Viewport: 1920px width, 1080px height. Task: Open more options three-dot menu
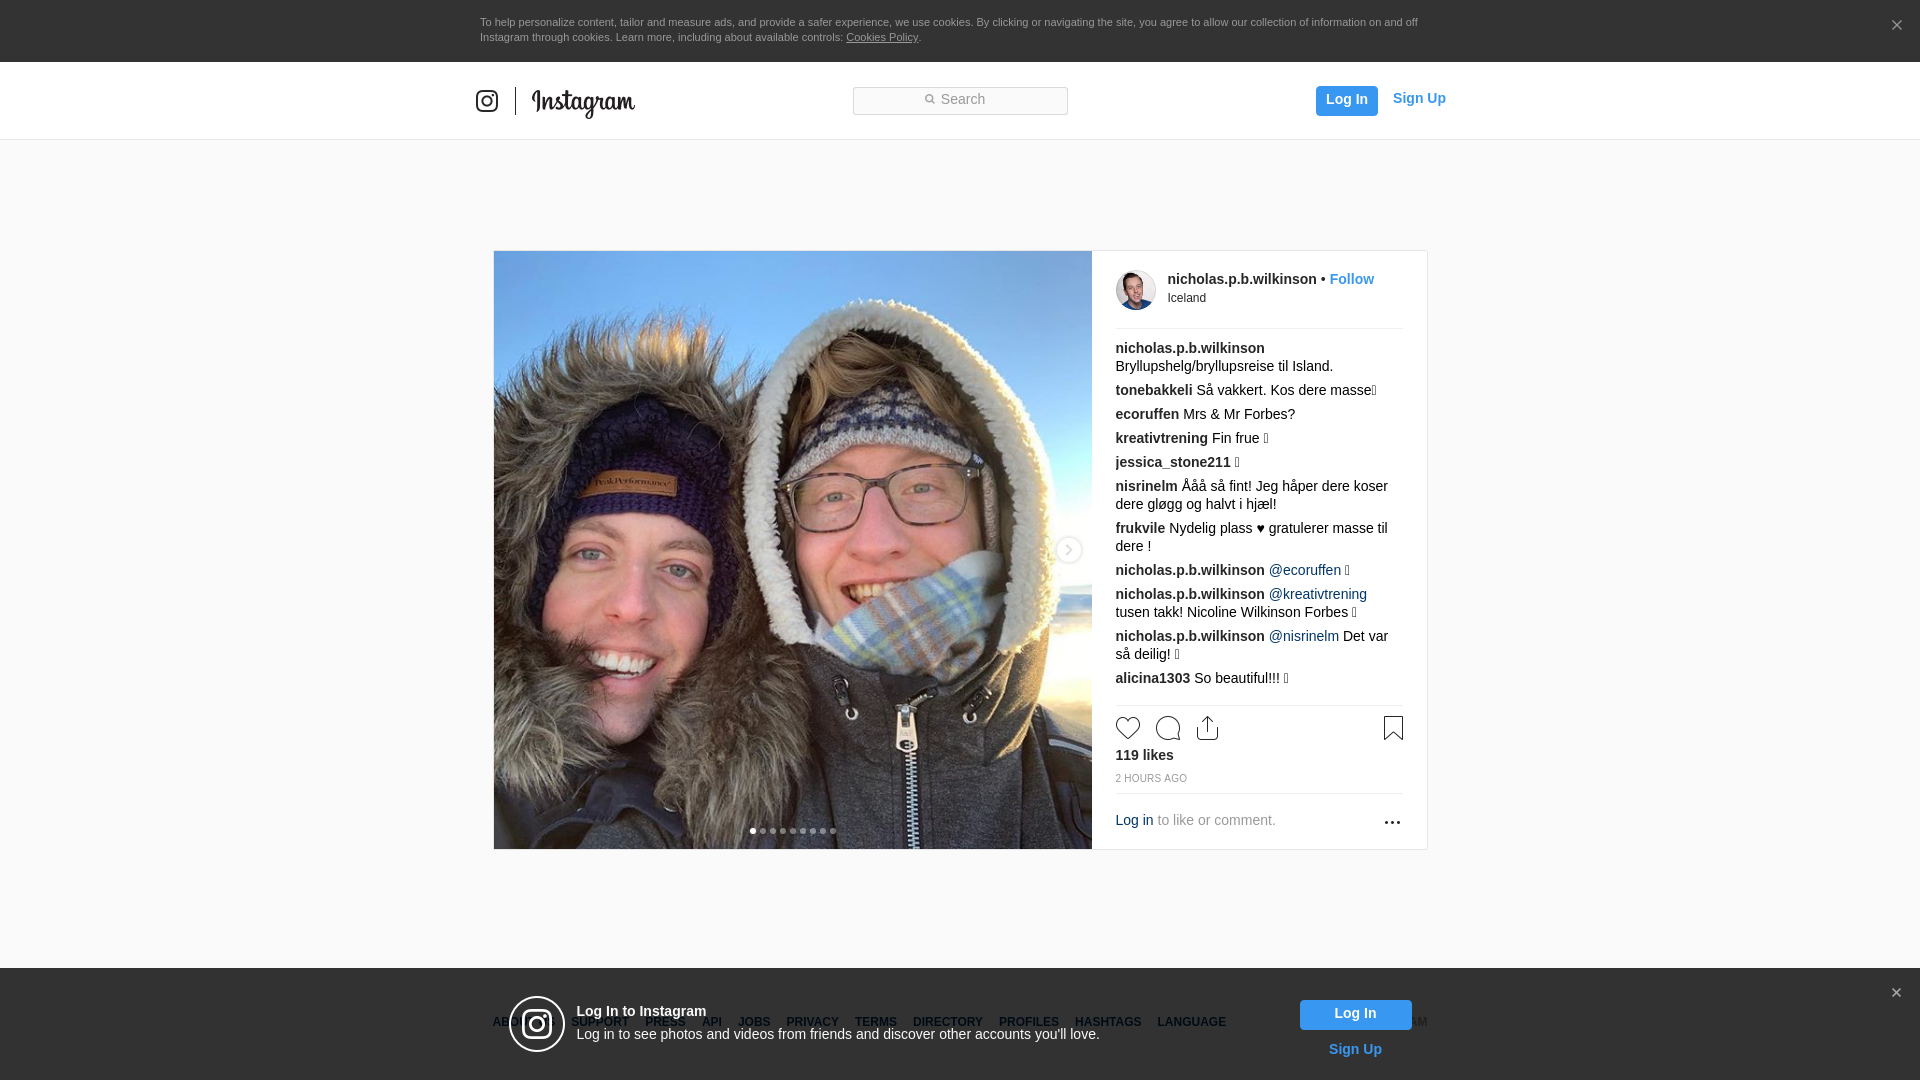1392,822
